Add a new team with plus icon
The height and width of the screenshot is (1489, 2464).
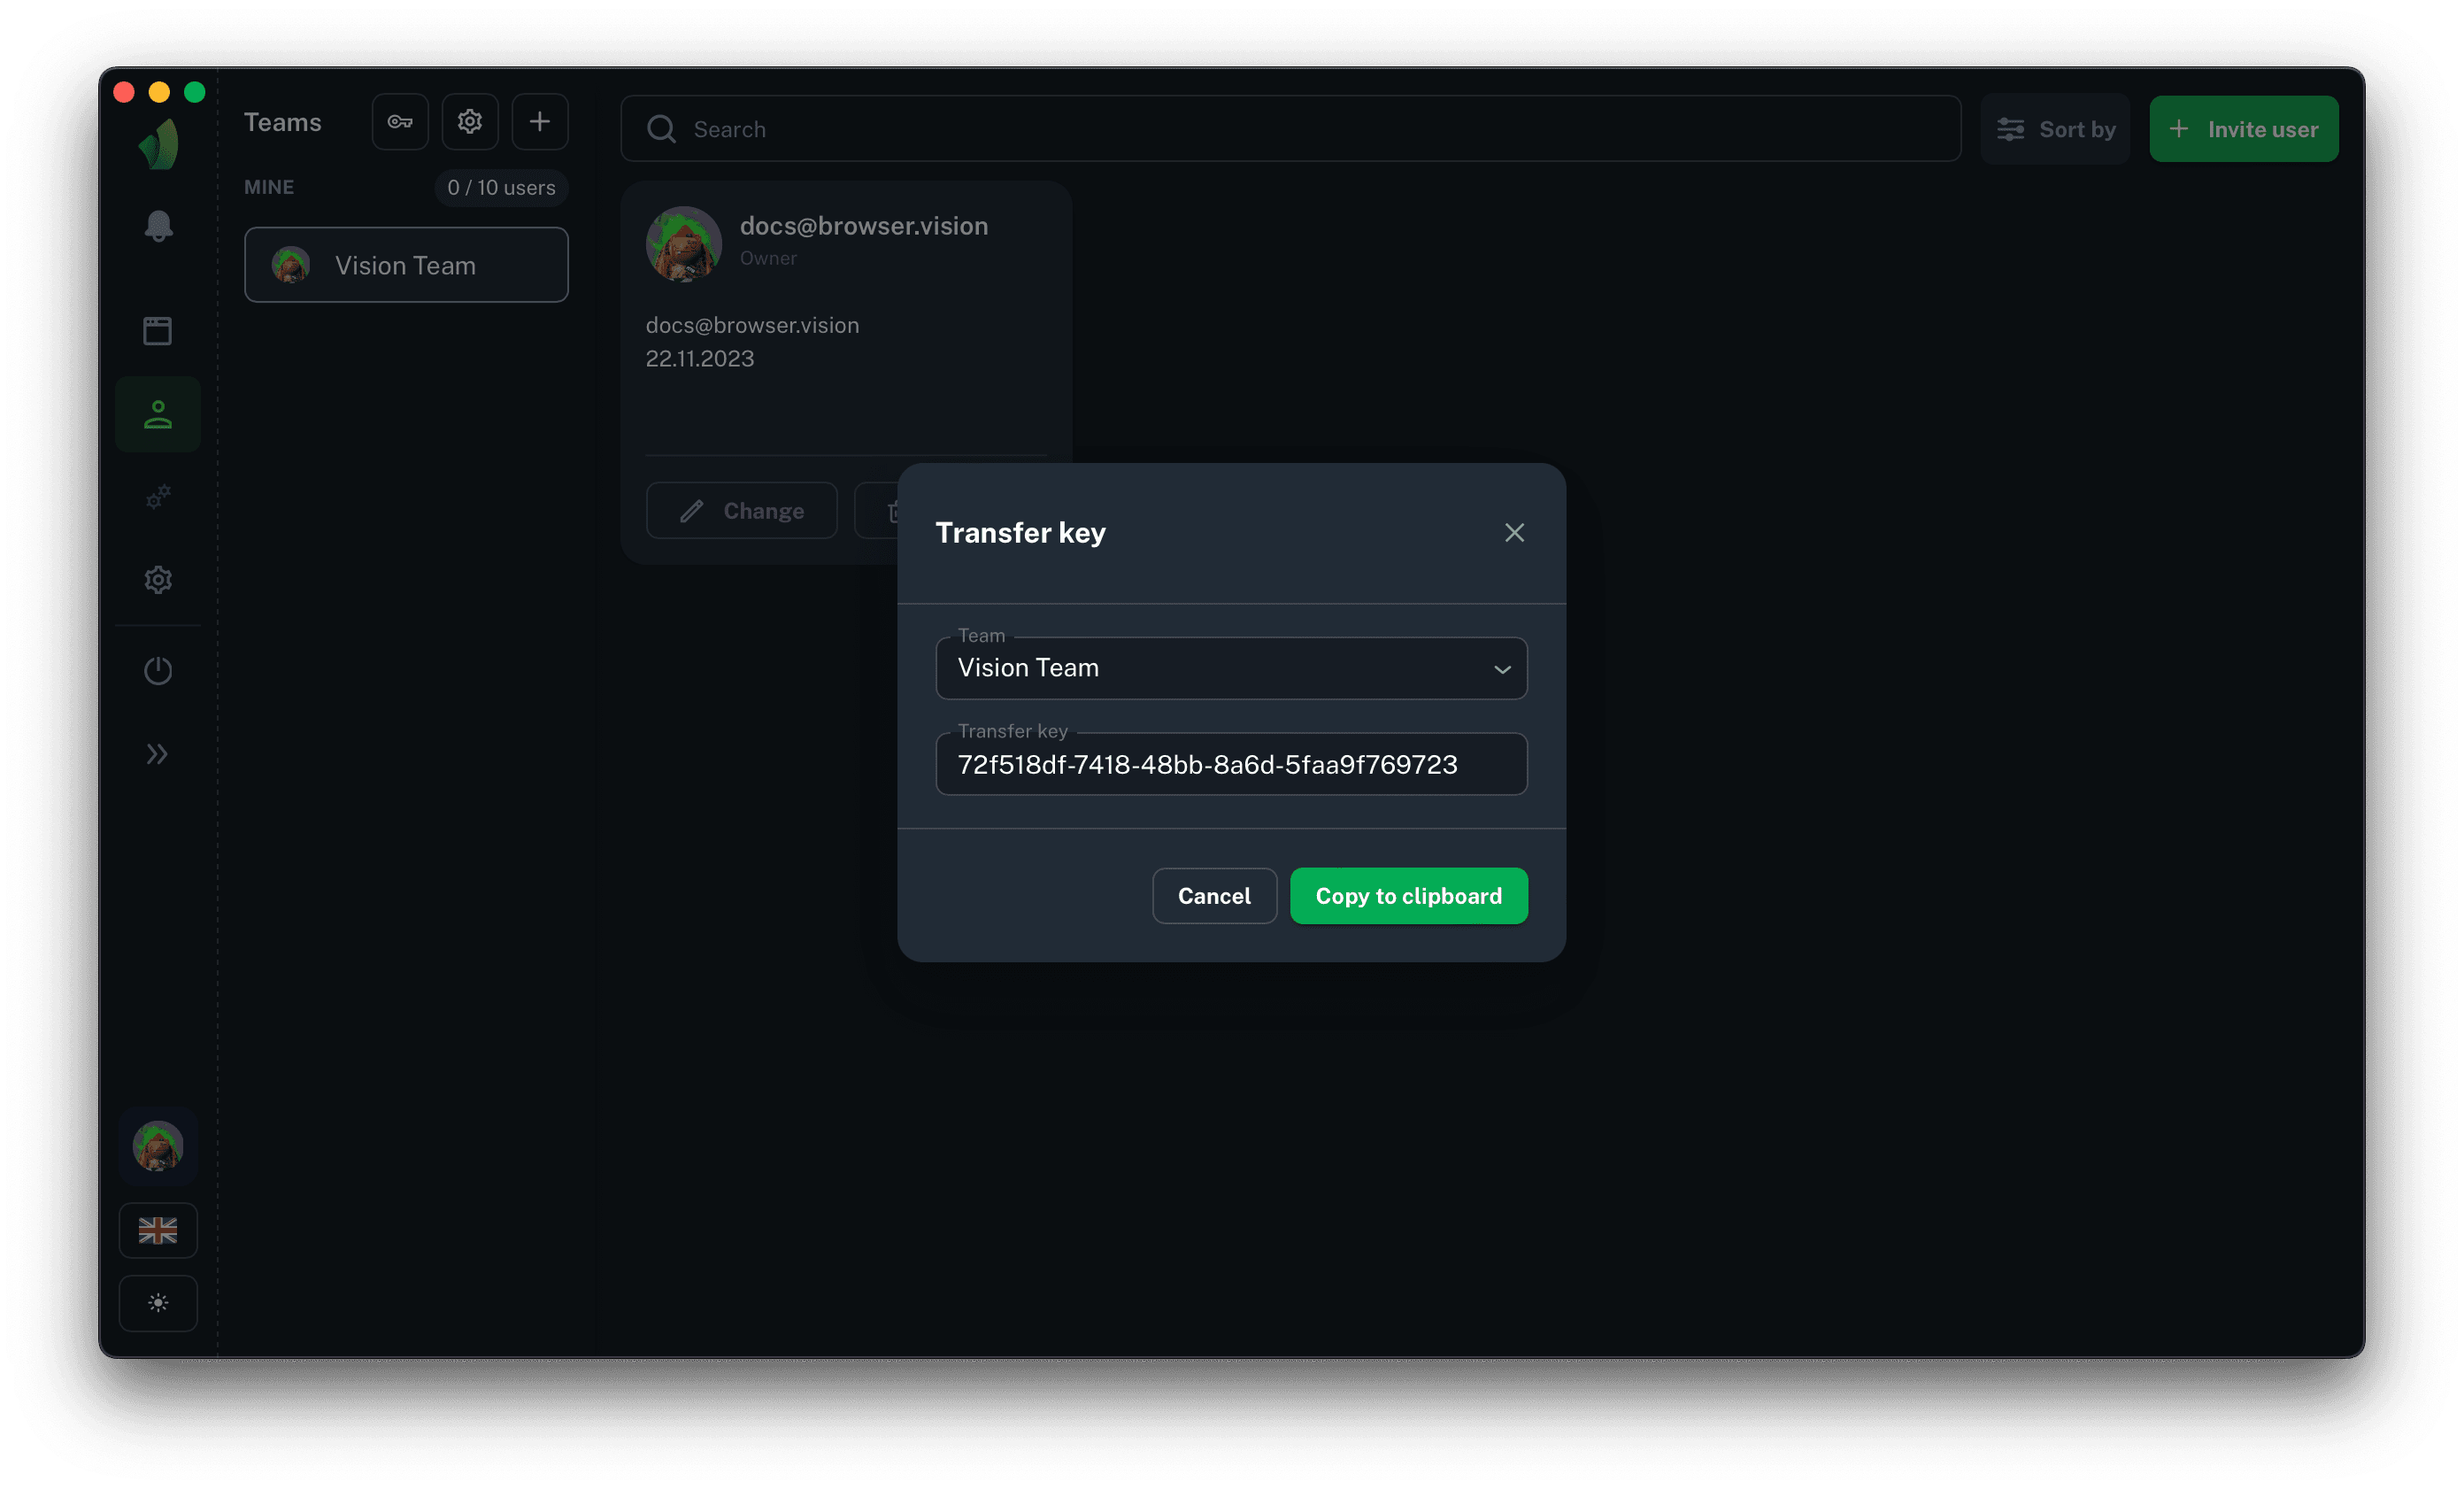coord(540,122)
